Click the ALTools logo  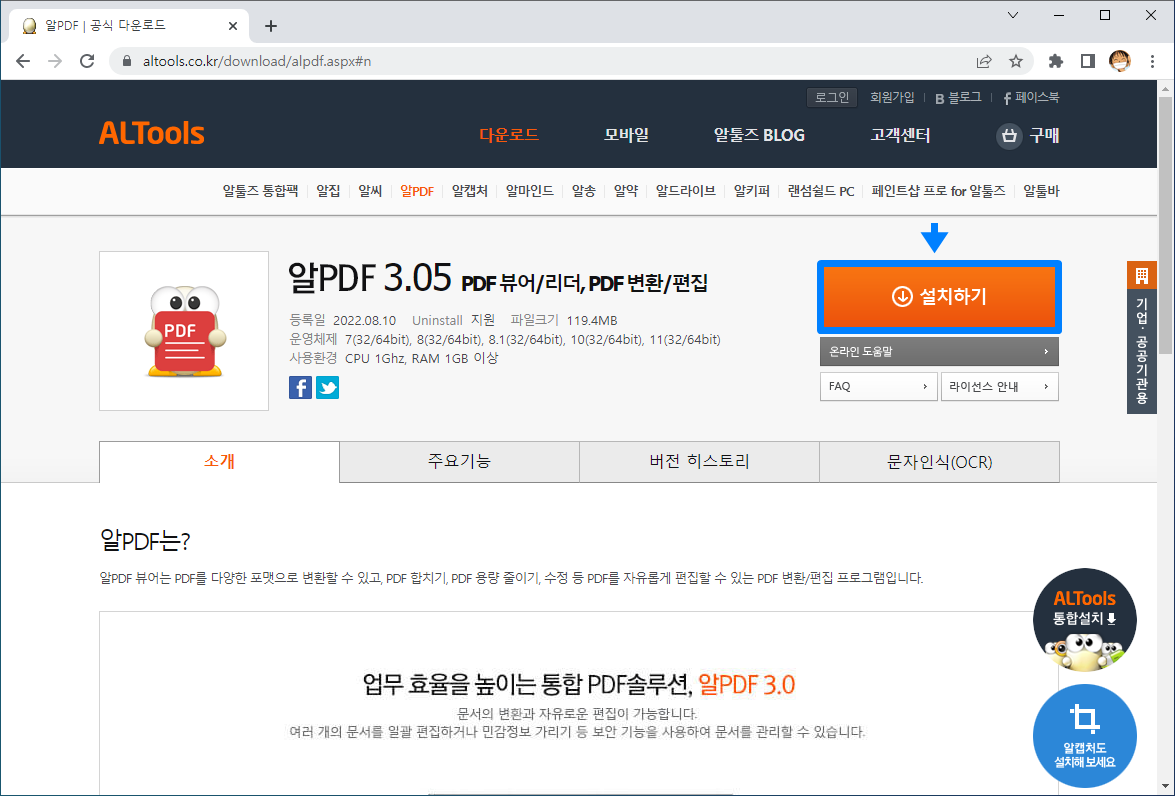click(151, 133)
